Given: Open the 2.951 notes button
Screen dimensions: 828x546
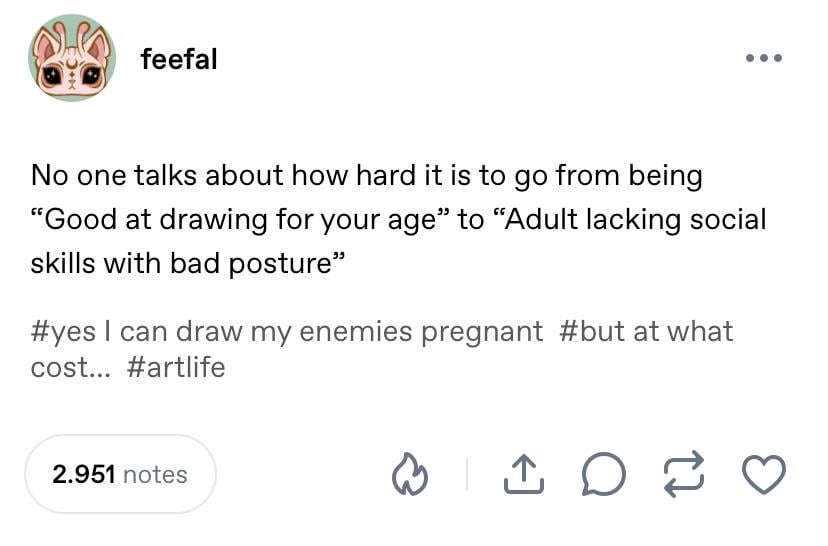Looking at the screenshot, I should 120,474.
